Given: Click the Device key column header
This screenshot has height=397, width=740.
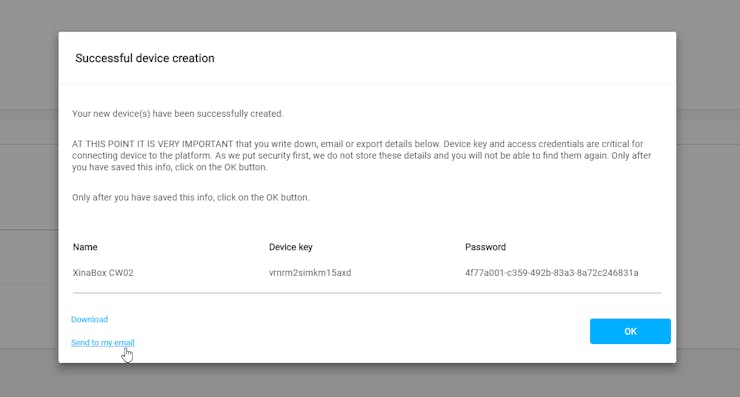Looking at the screenshot, I should pyautogui.click(x=291, y=247).
